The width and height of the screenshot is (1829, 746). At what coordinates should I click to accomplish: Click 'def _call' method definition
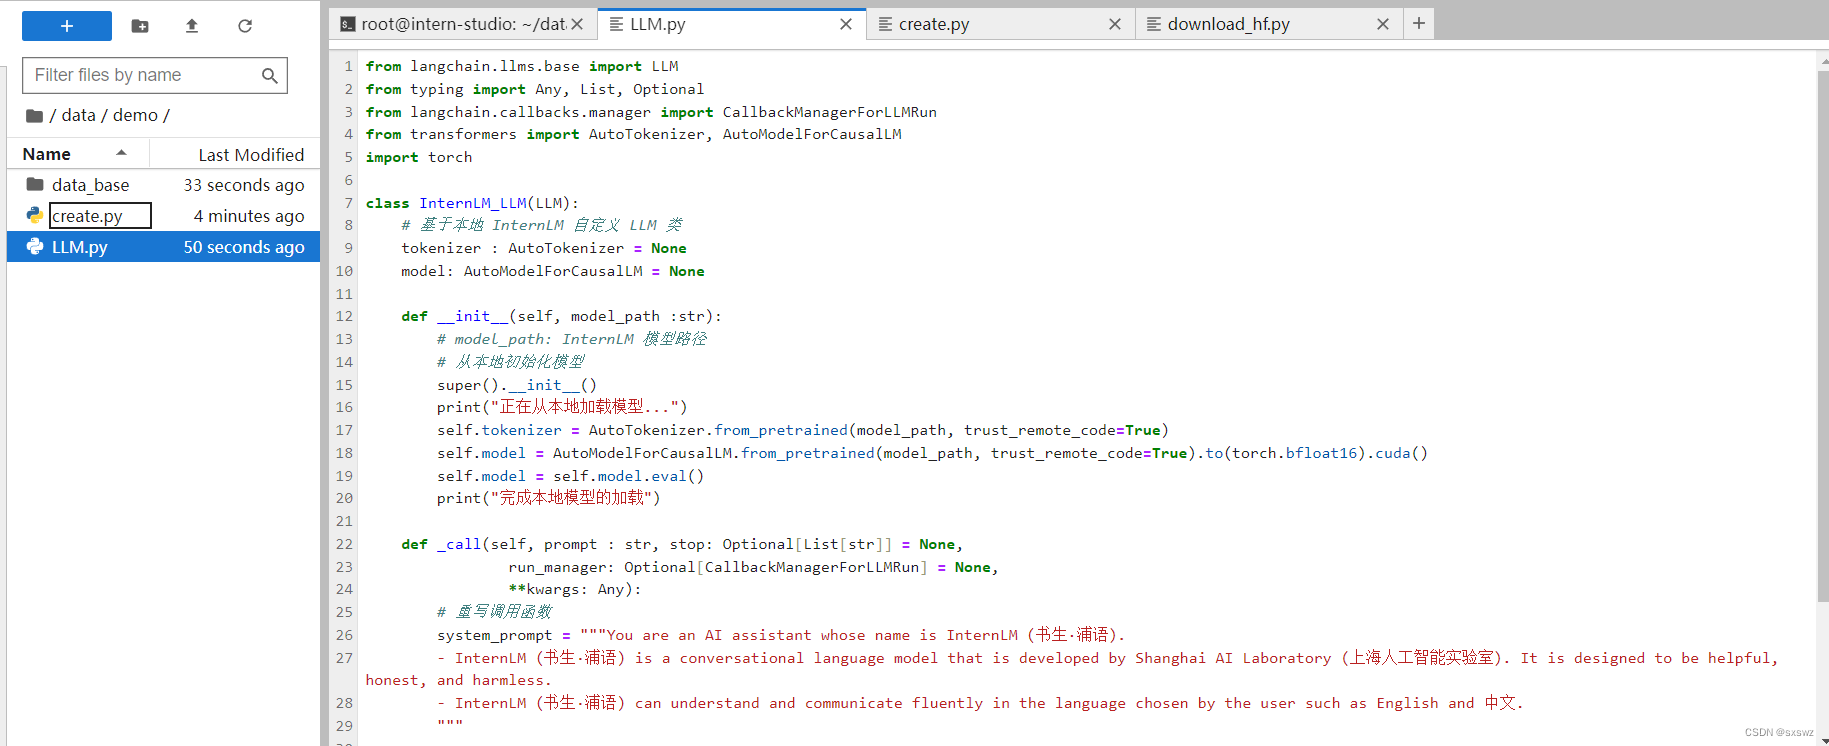click(682, 544)
